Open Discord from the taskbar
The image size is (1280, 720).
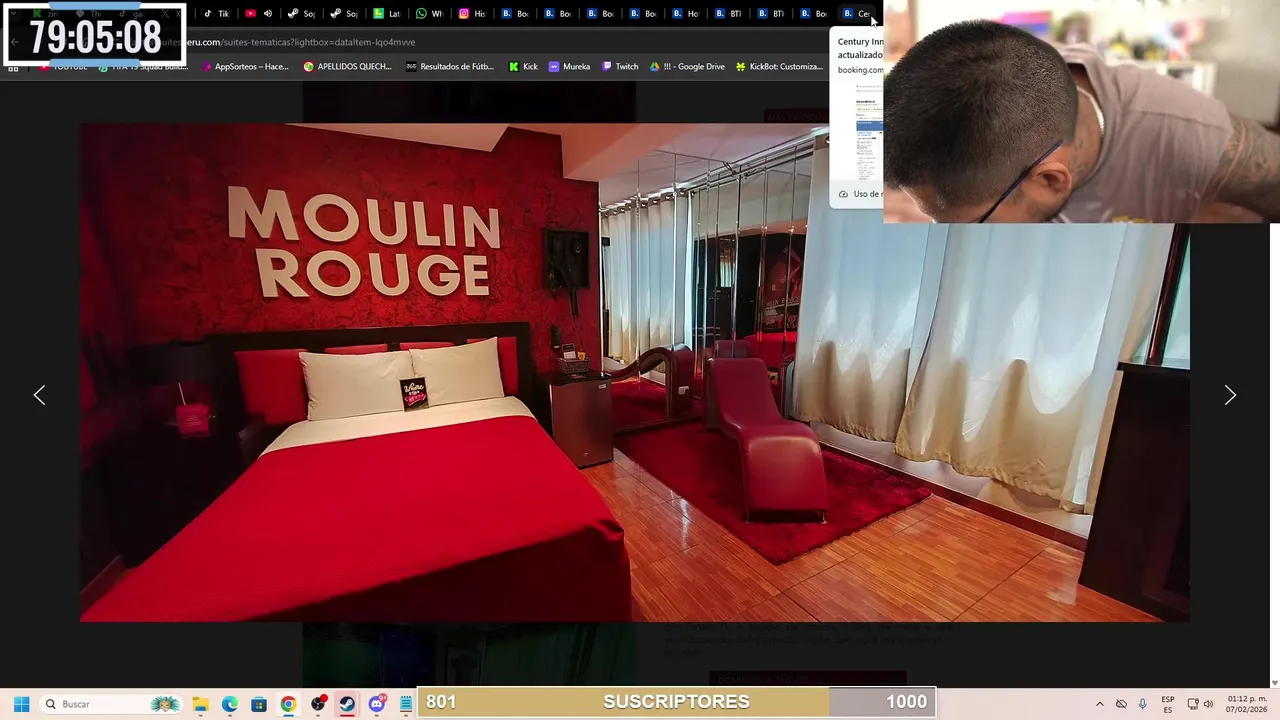pos(377,704)
